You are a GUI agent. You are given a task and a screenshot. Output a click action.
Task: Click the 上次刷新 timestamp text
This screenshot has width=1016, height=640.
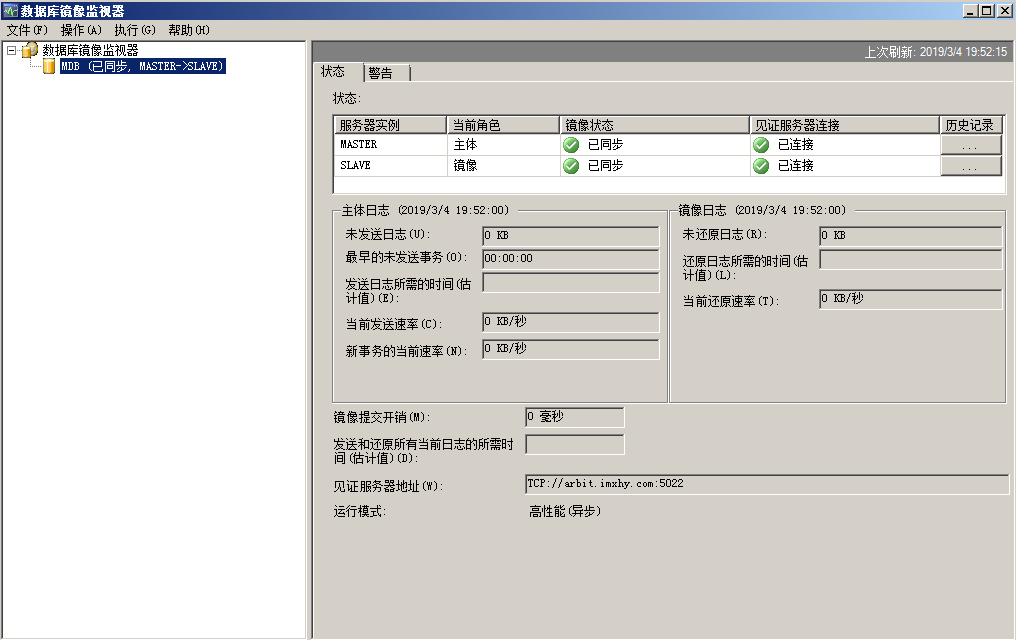(x=936, y=52)
